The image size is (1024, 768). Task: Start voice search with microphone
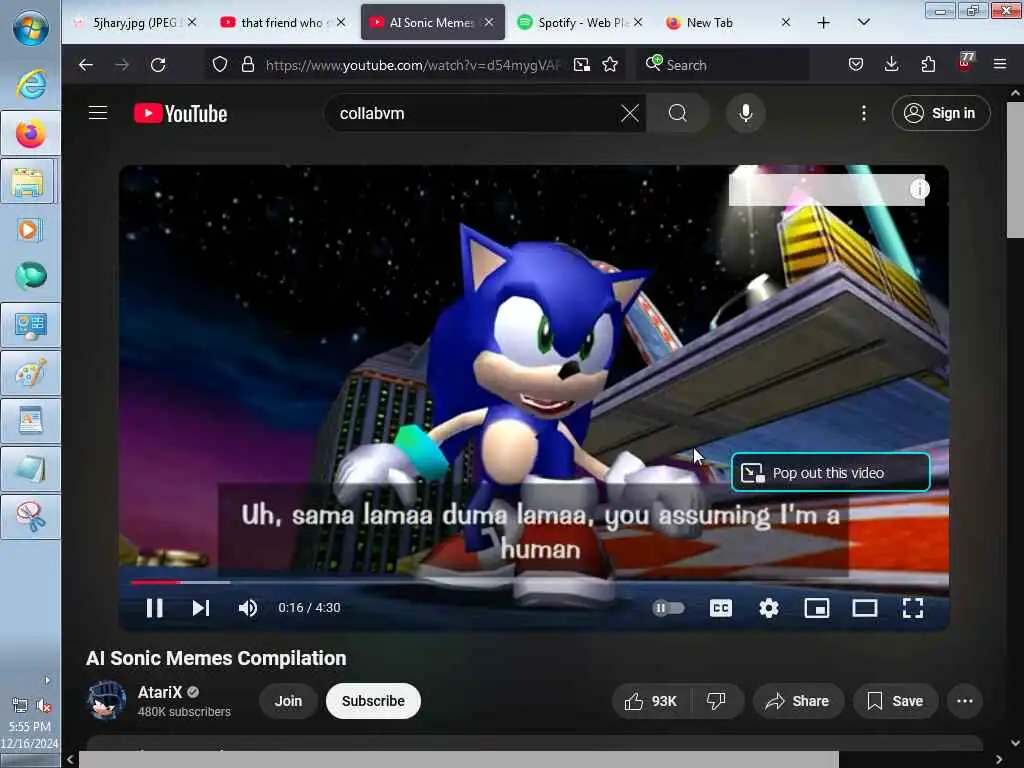click(745, 114)
